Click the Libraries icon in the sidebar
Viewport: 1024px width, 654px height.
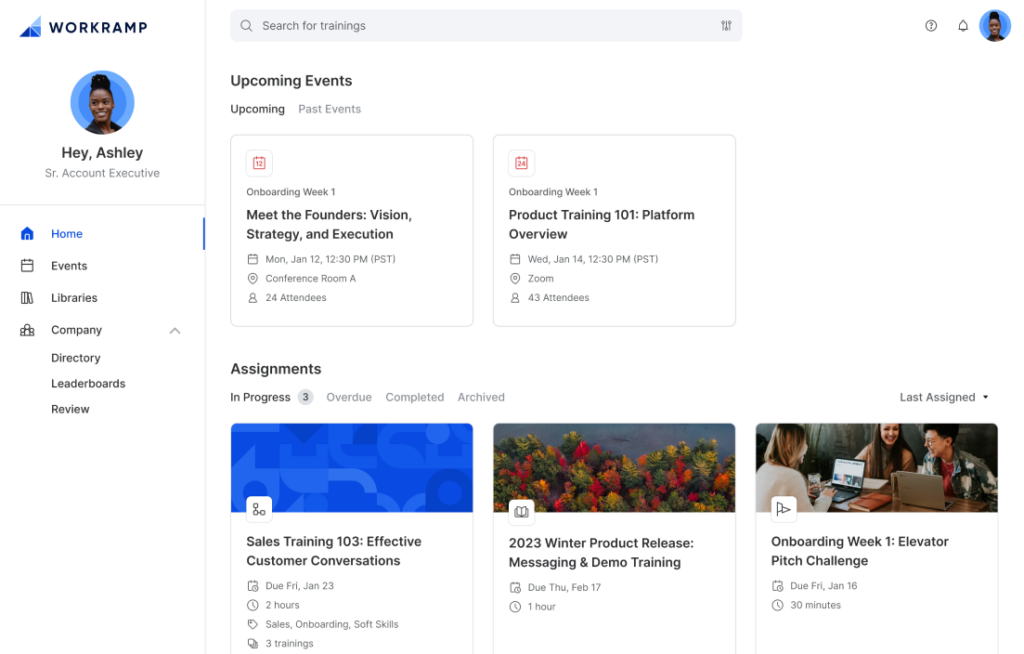(x=27, y=297)
